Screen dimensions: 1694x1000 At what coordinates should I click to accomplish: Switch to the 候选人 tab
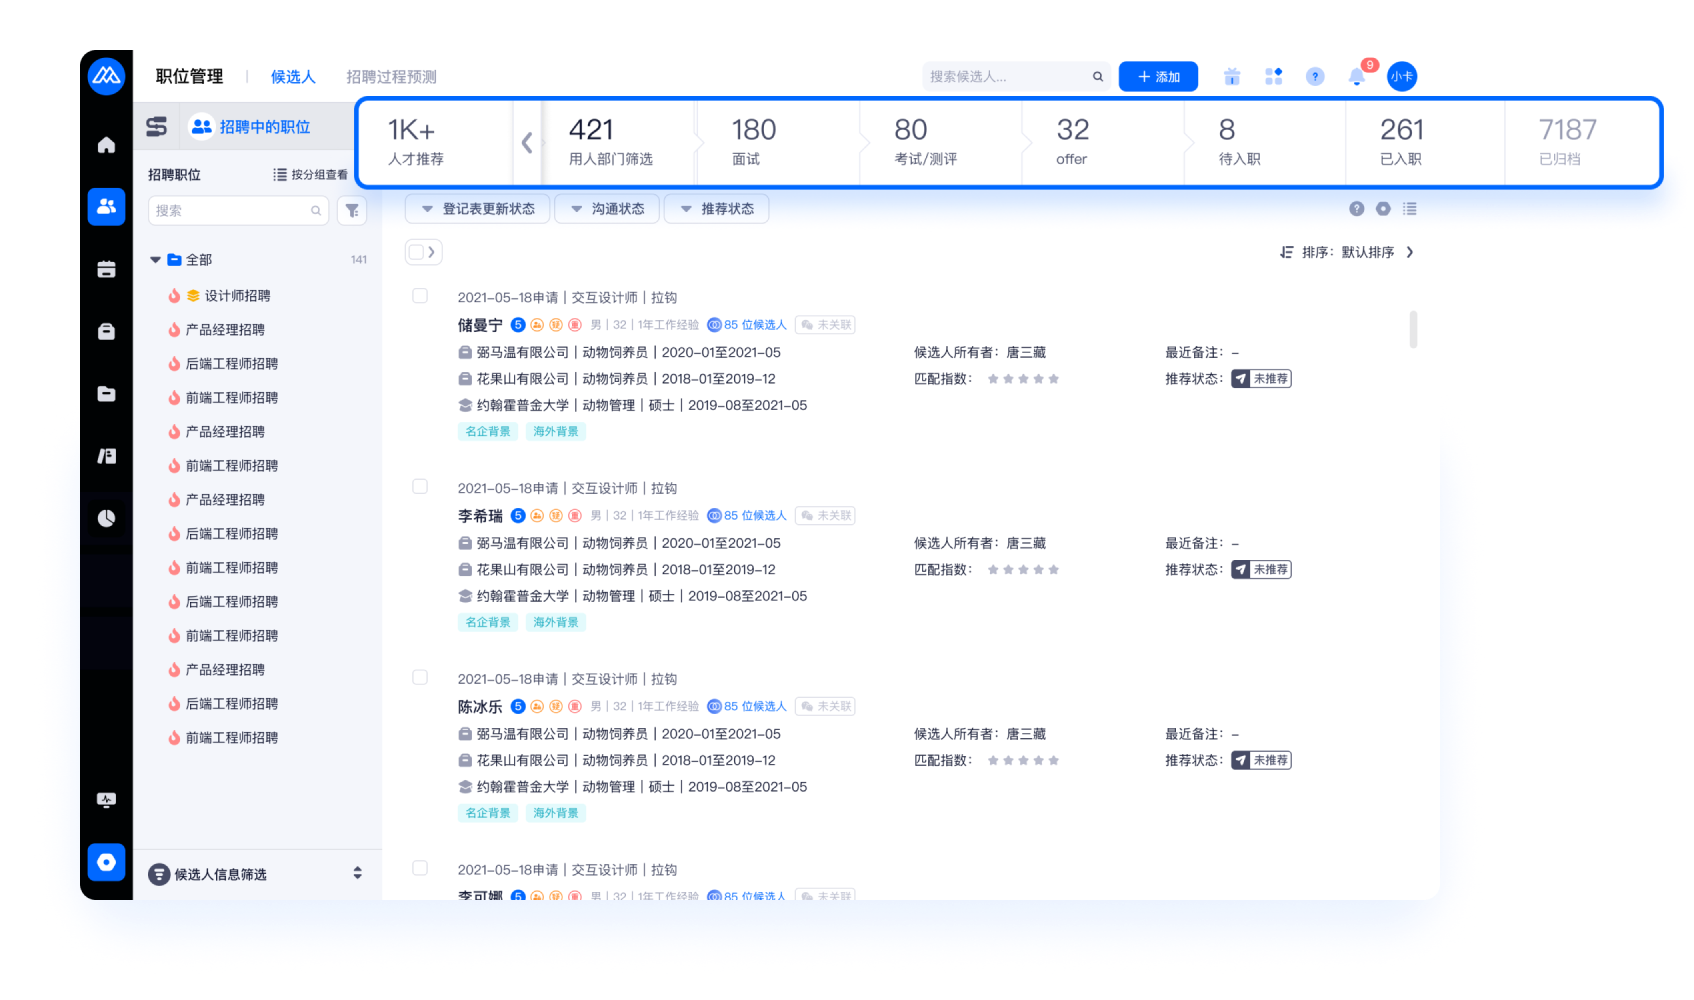tap(293, 77)
